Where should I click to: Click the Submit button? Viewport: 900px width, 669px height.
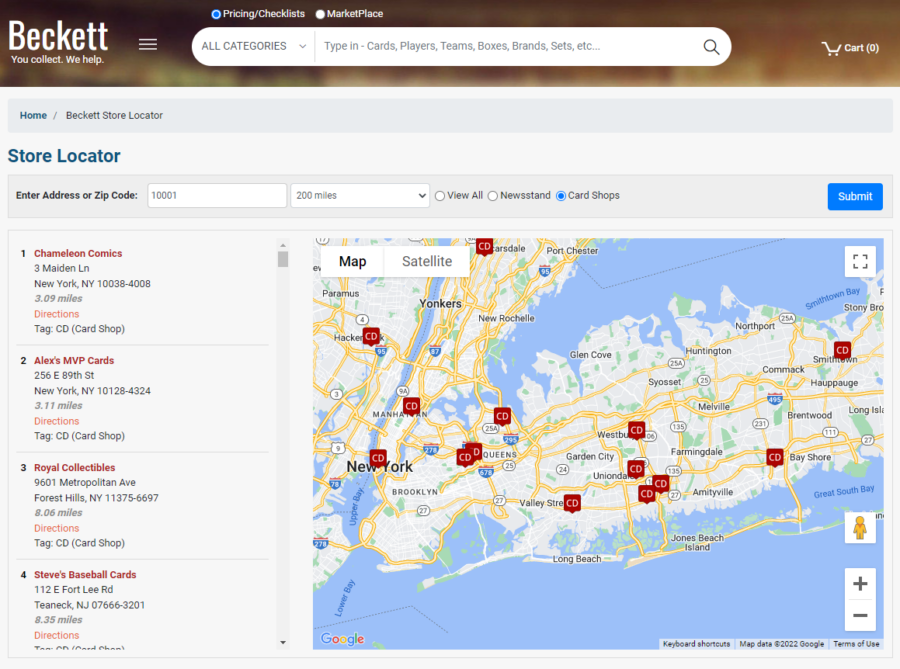pyautogui.click(x=855, y=196)
